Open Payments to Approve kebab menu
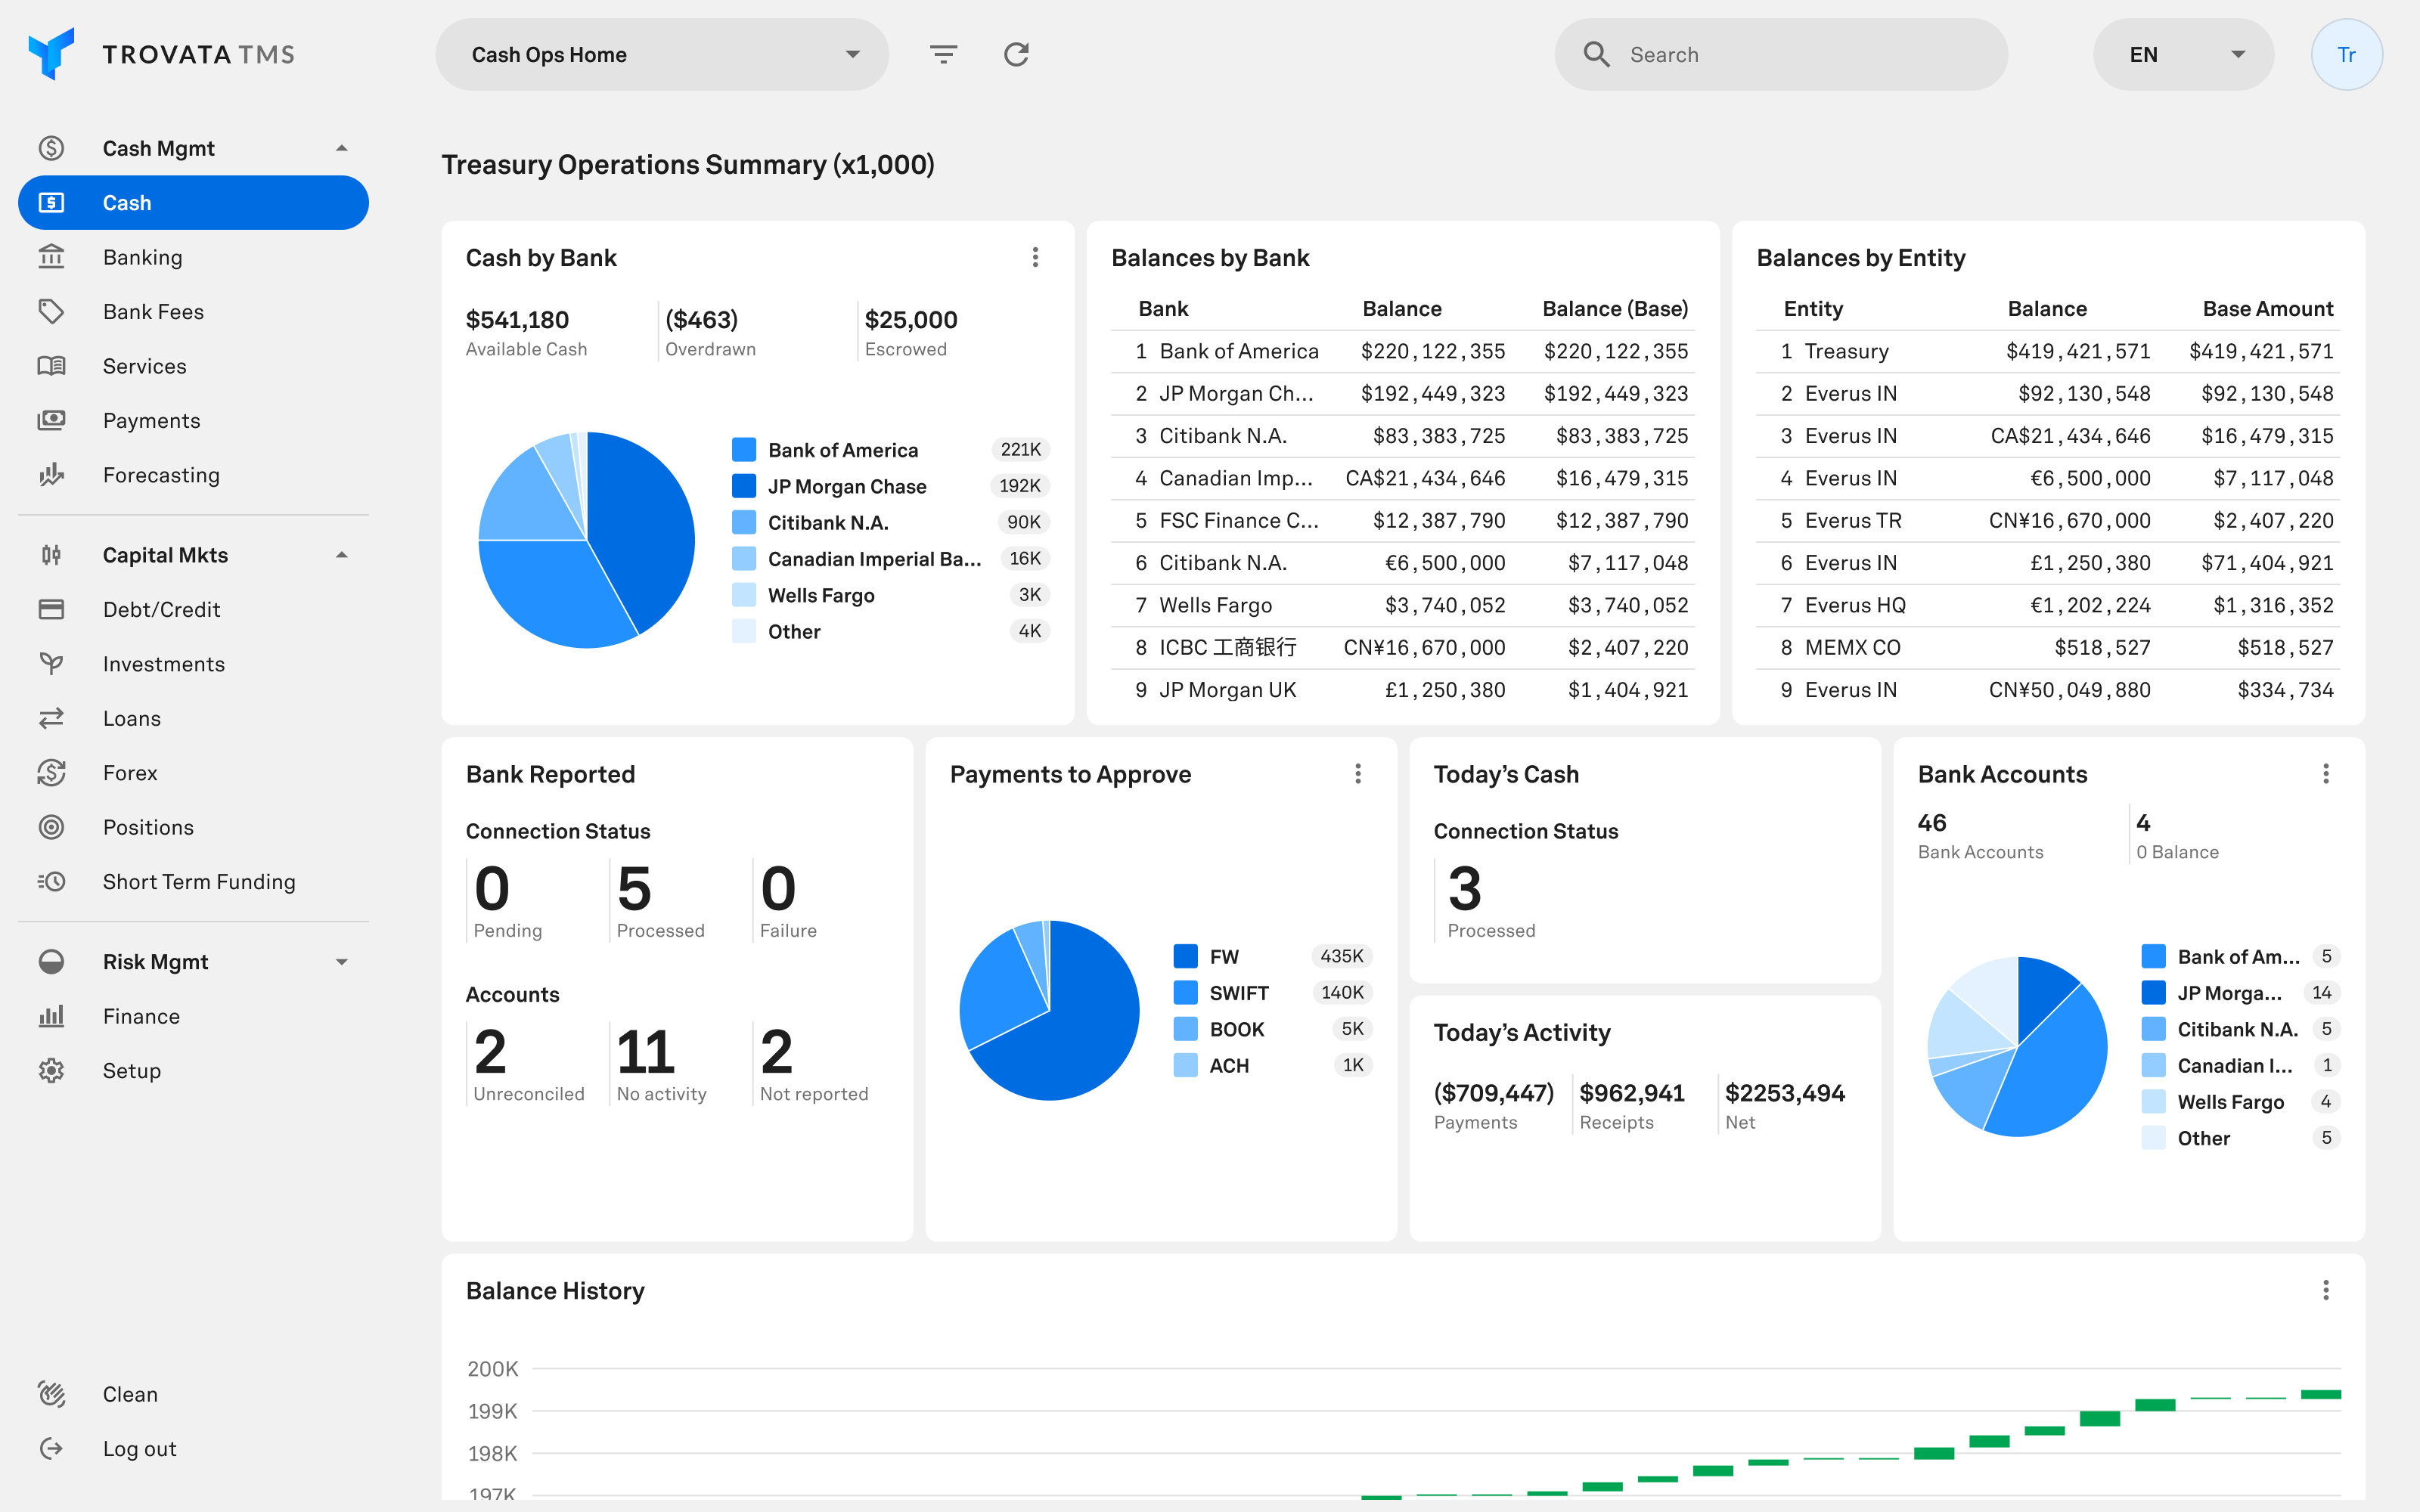 (x=1357, y=773)
